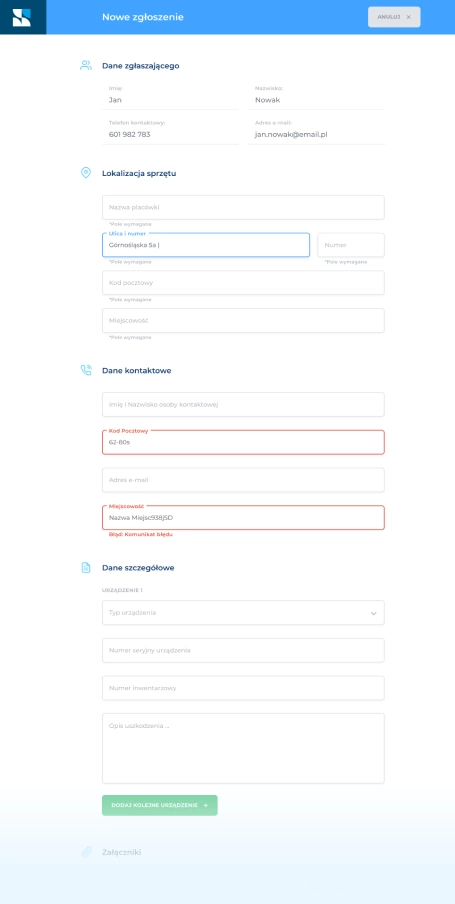Click the paperclip icon beside Załączniki
Image resolution: width=455 pixels, height=904 pixels.
86,852
